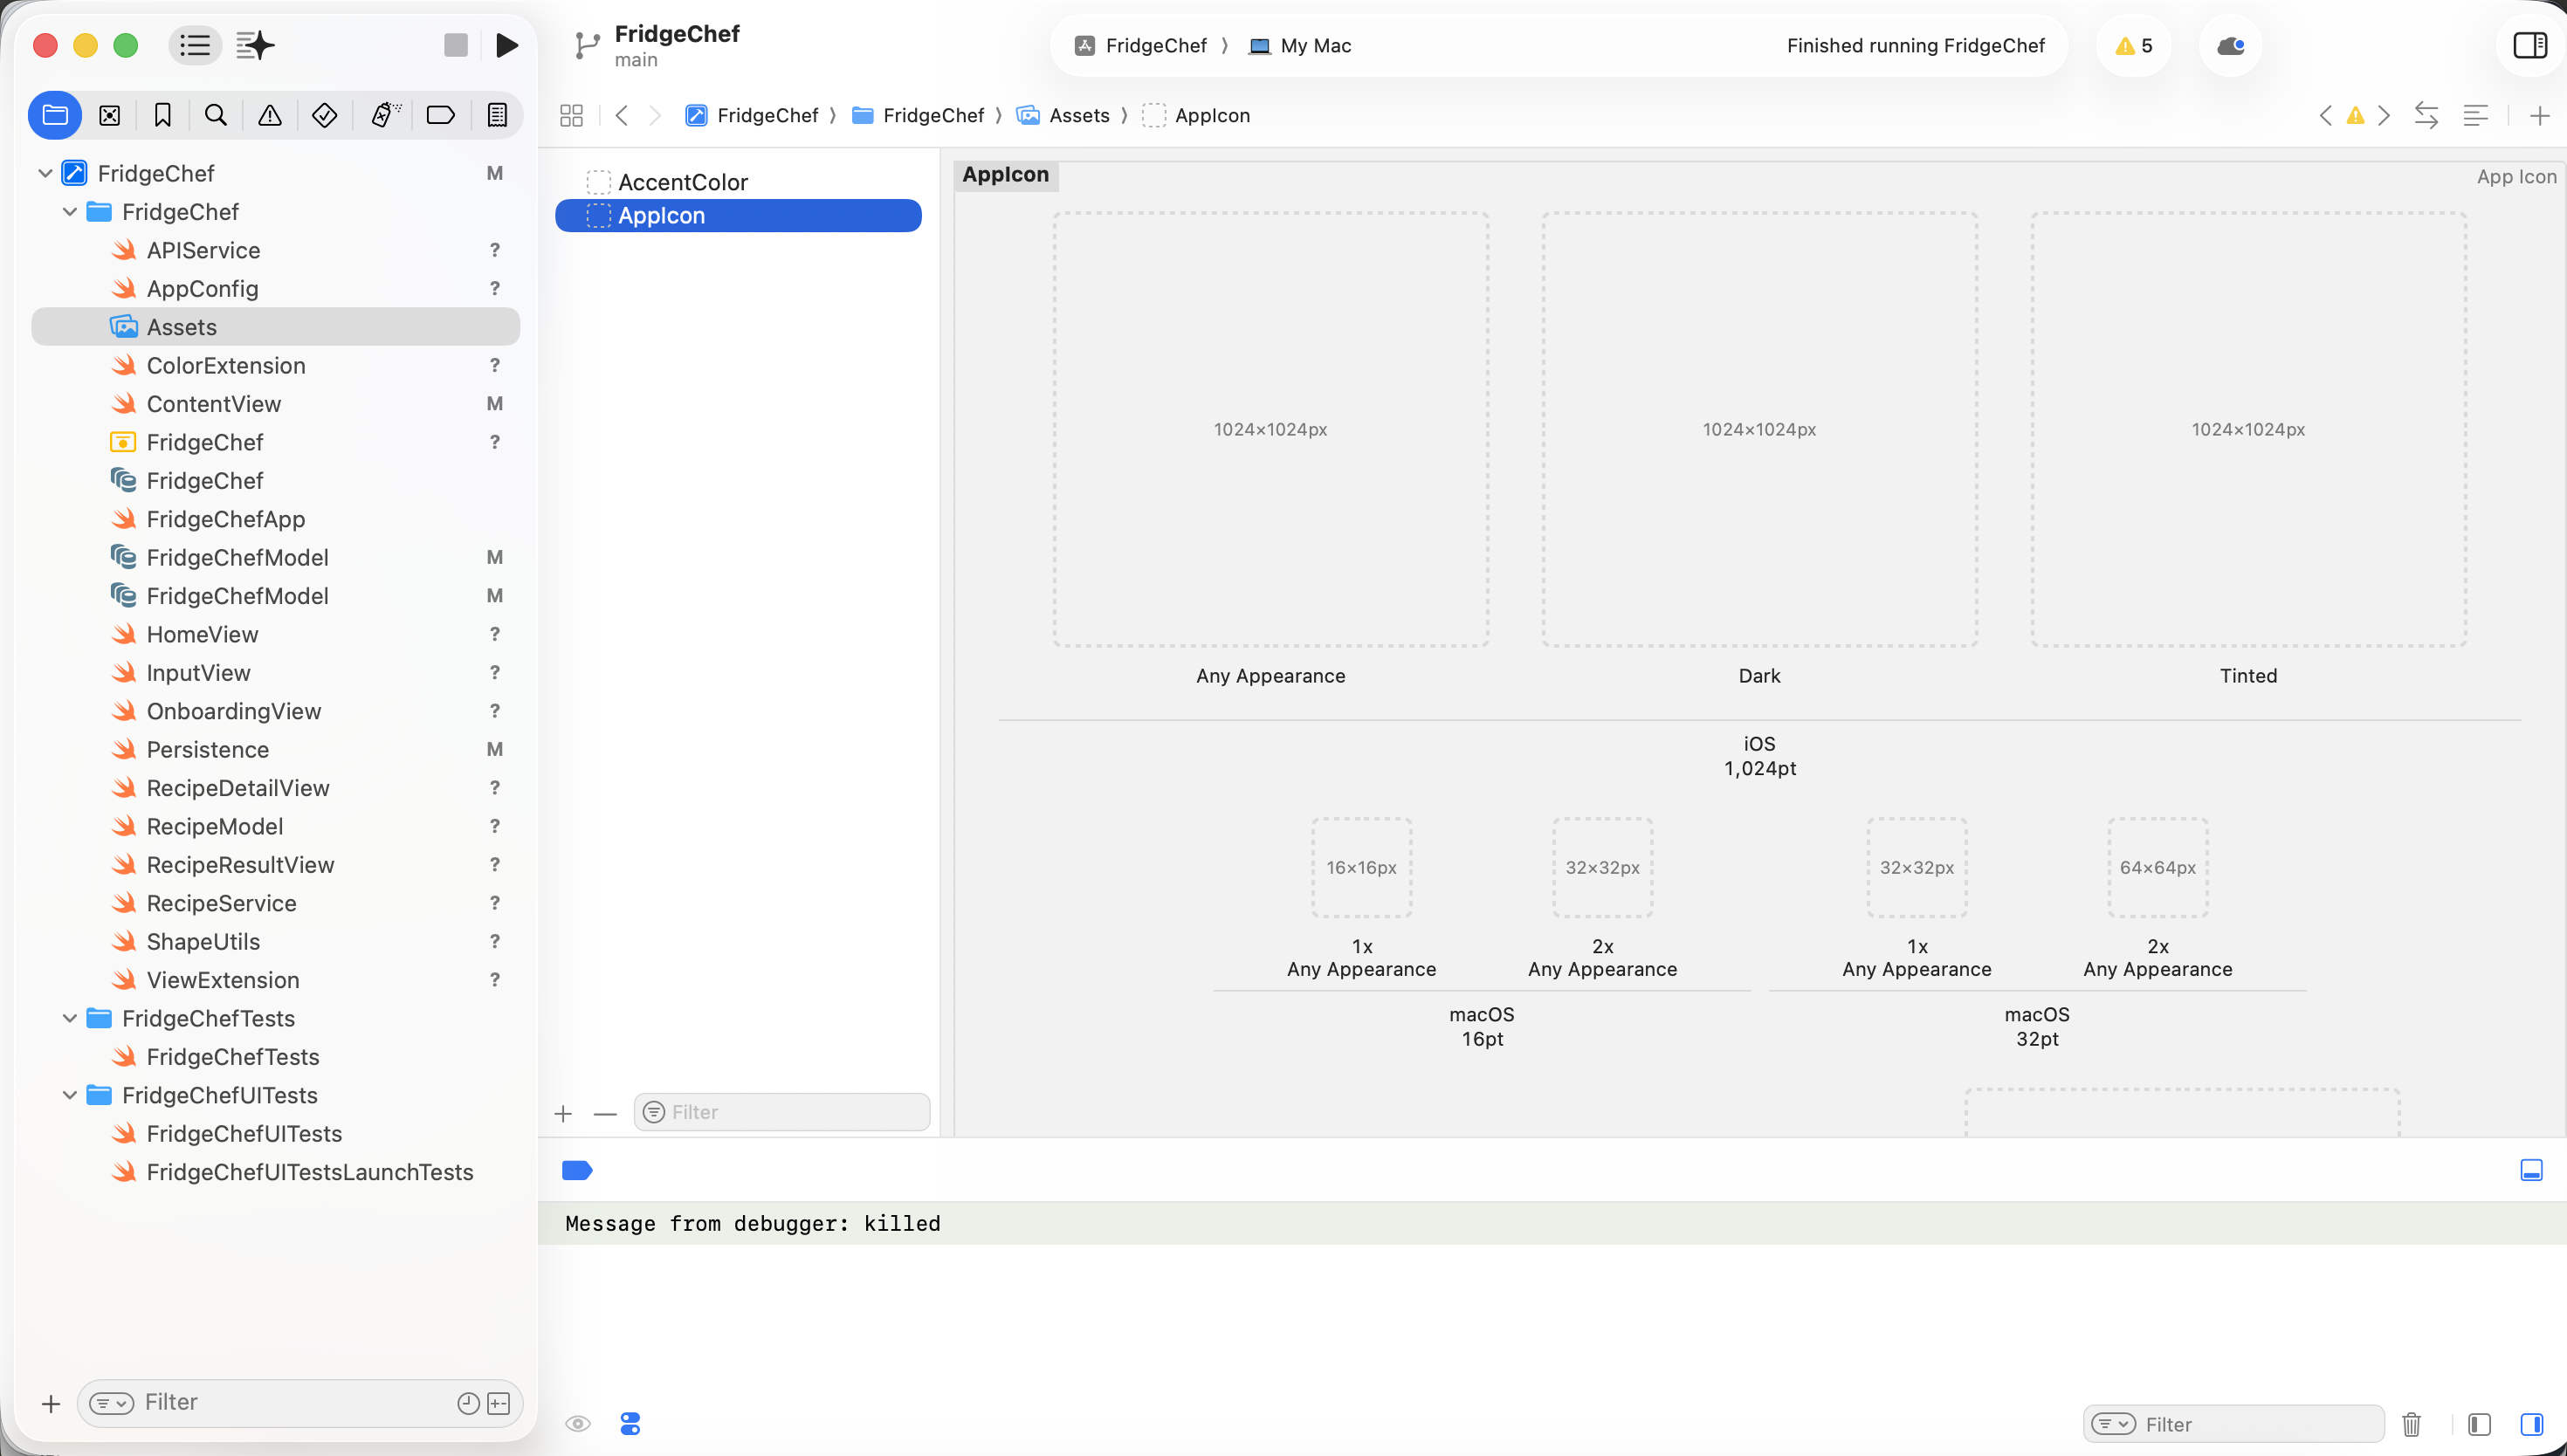Screen dimensions: 2567x1456
Task: Collapse the FridgeChefUITests group
Action: point(70,1095)
